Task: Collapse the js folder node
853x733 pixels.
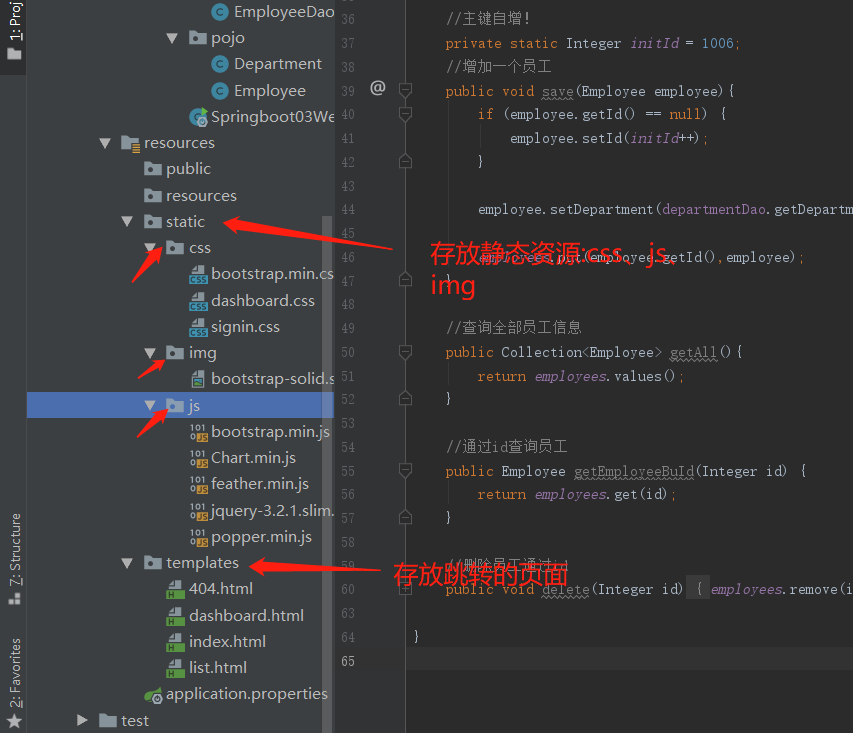Action: (x=150, y=405)
